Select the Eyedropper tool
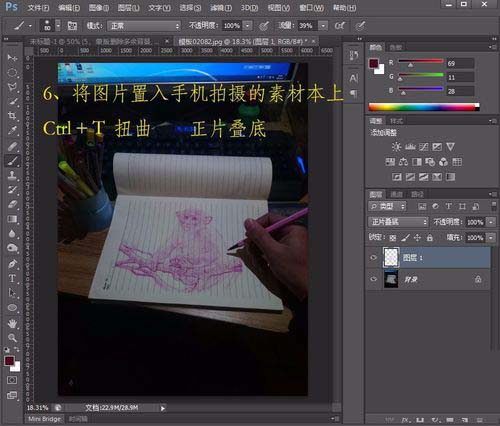This screenshot has width=500, height=426. click(x=12, y=130)
